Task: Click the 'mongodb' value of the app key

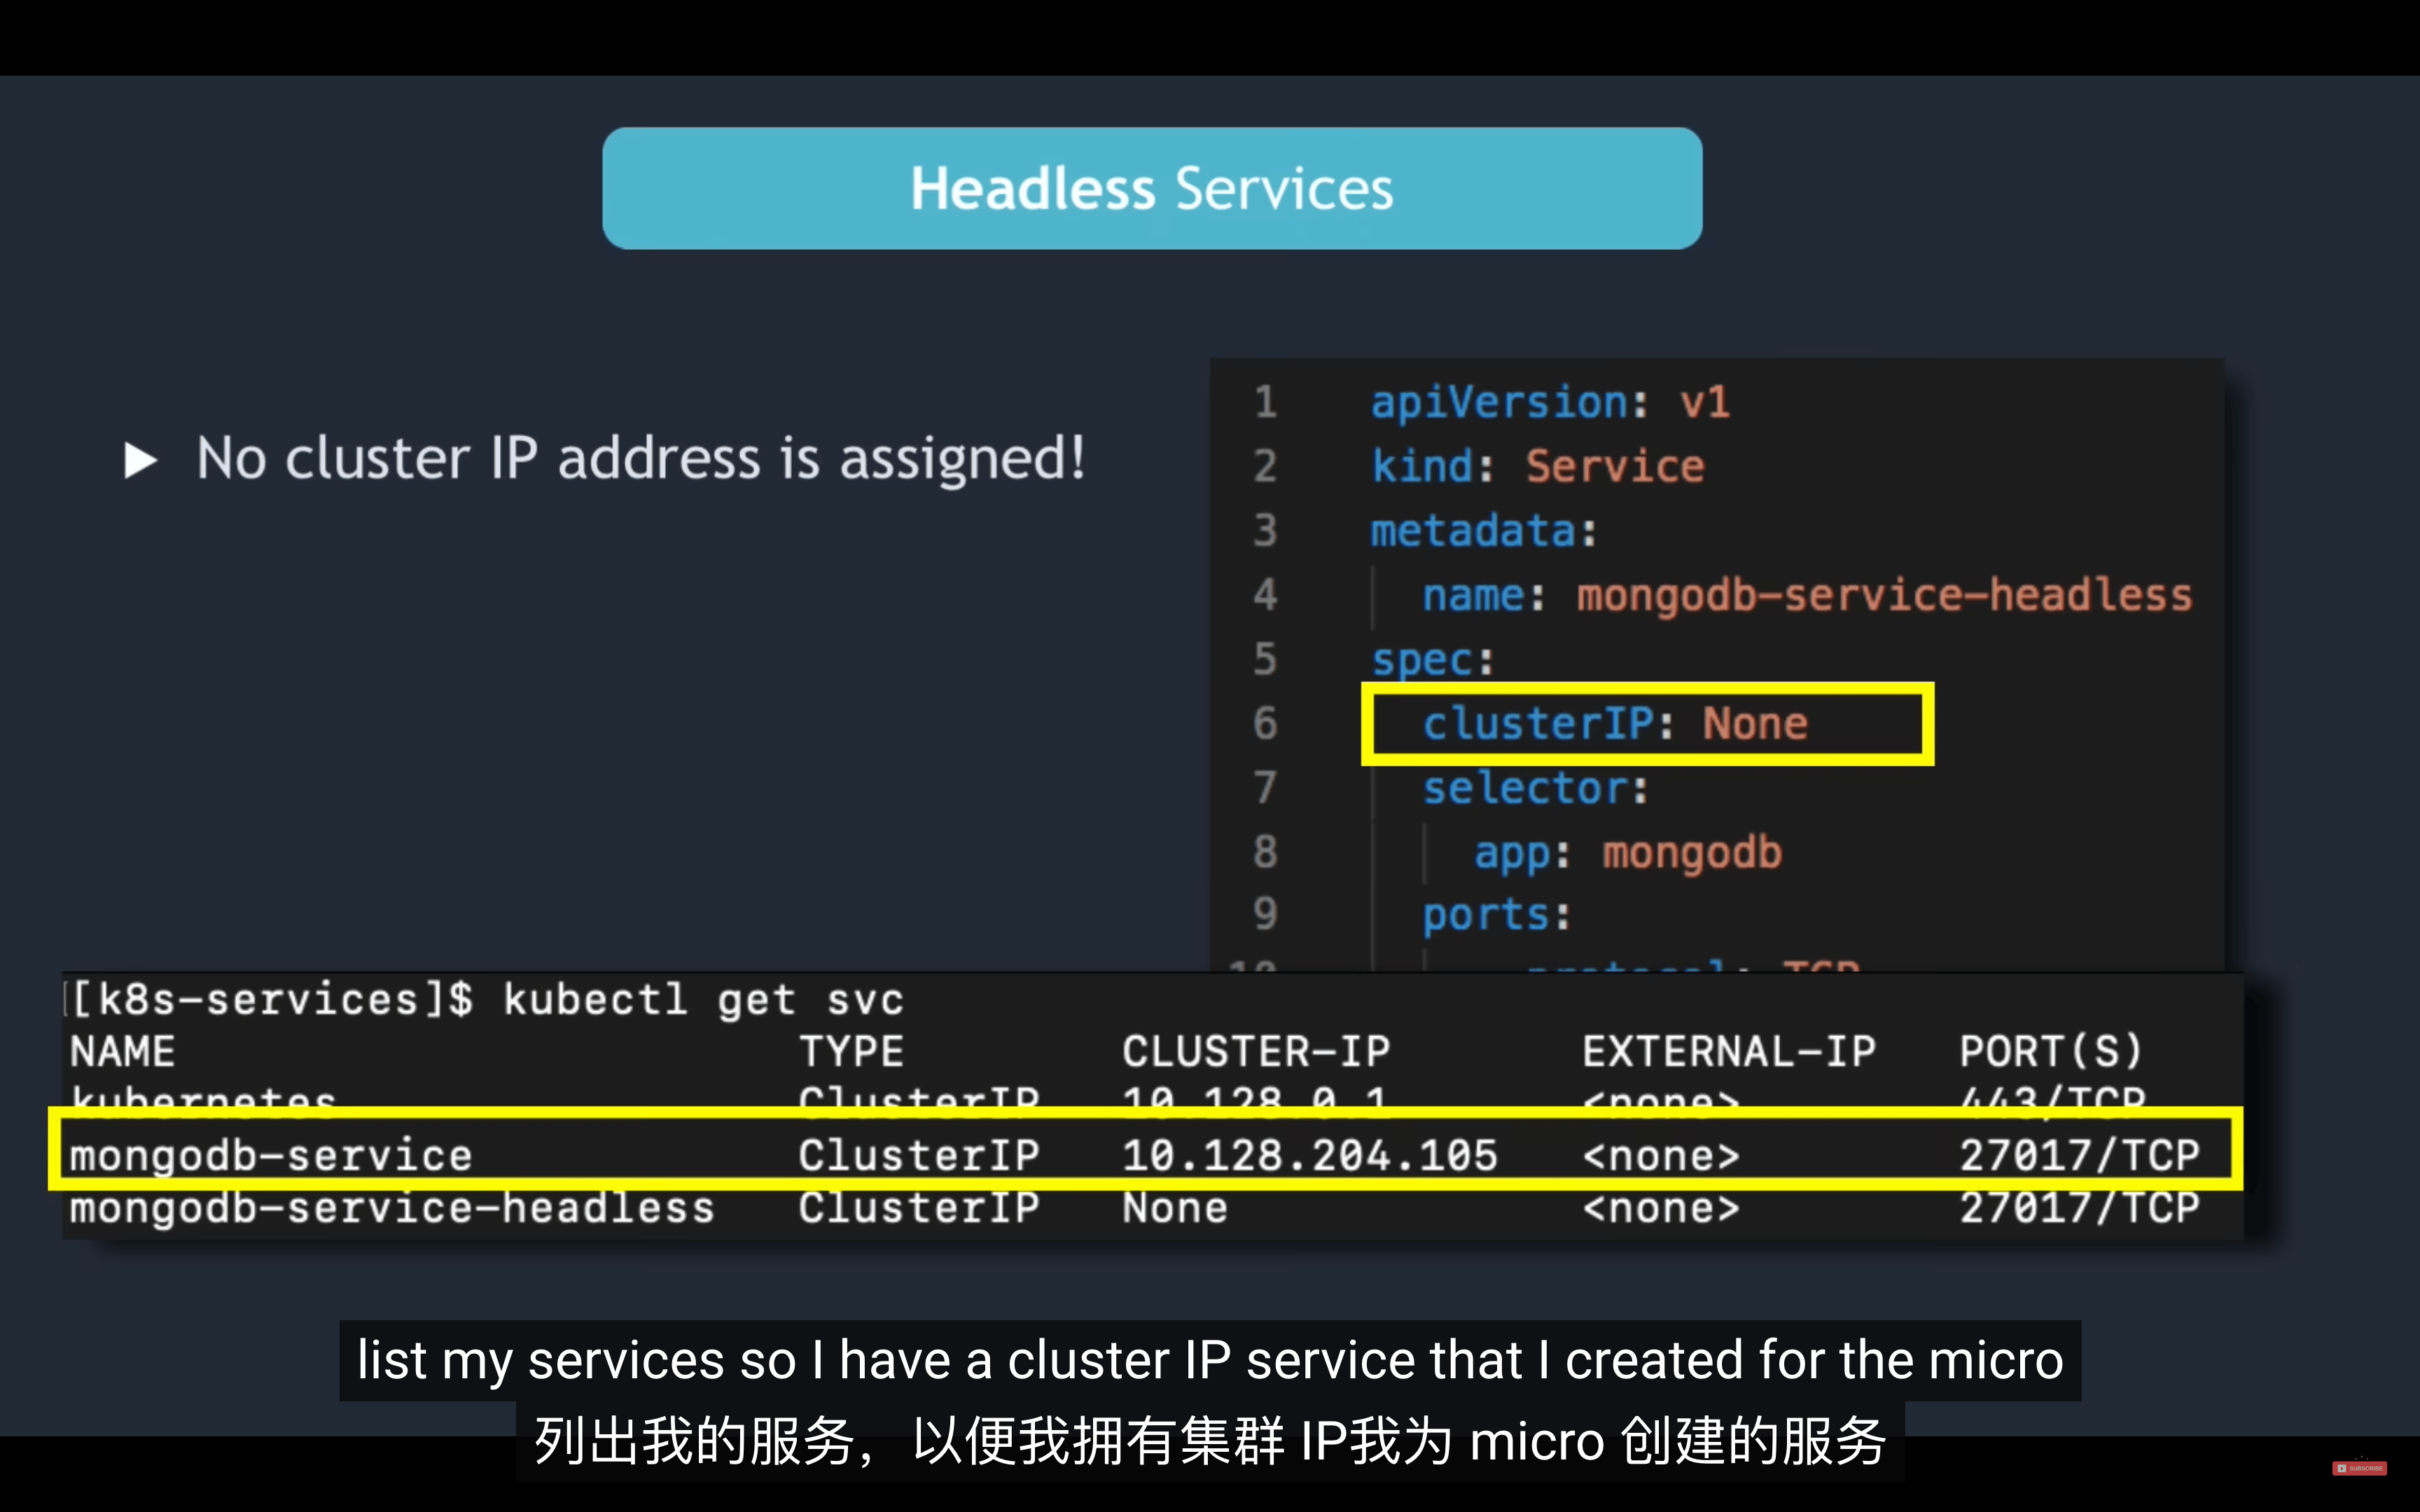Action: click(x=1692, y=853)
